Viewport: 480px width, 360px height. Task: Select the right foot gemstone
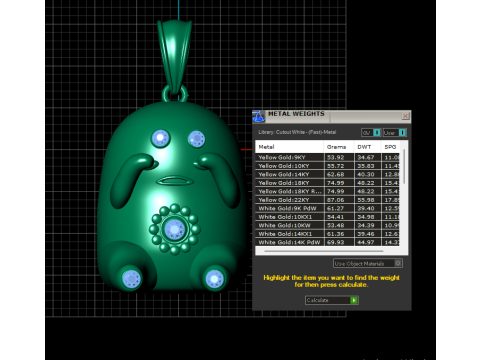coord(214,279)
